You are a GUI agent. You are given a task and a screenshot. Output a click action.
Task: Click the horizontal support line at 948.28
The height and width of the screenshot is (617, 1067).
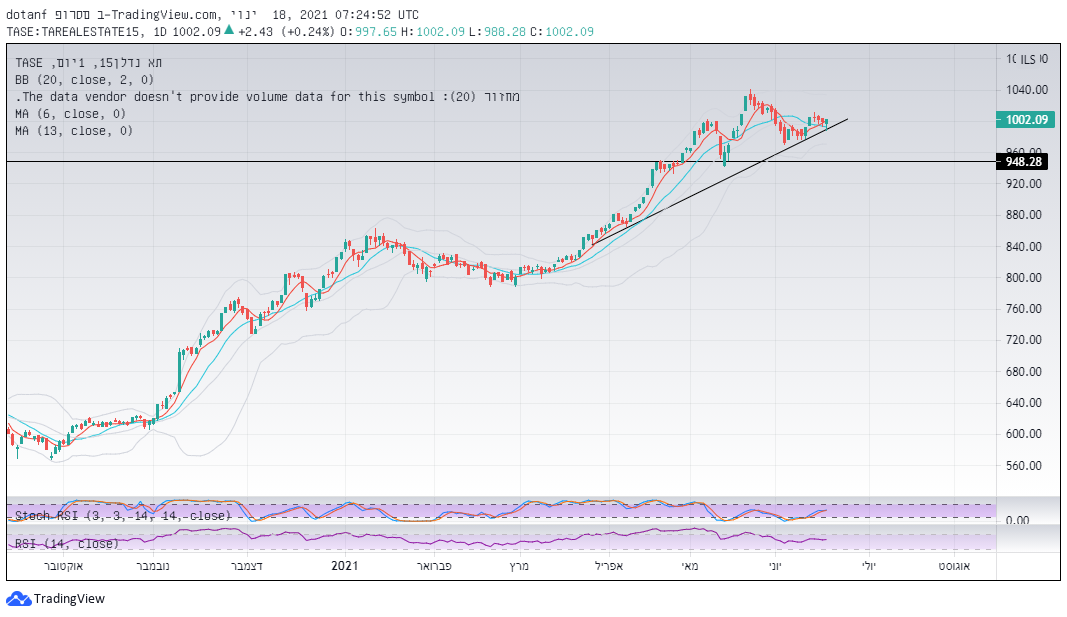tap(501, 162)
